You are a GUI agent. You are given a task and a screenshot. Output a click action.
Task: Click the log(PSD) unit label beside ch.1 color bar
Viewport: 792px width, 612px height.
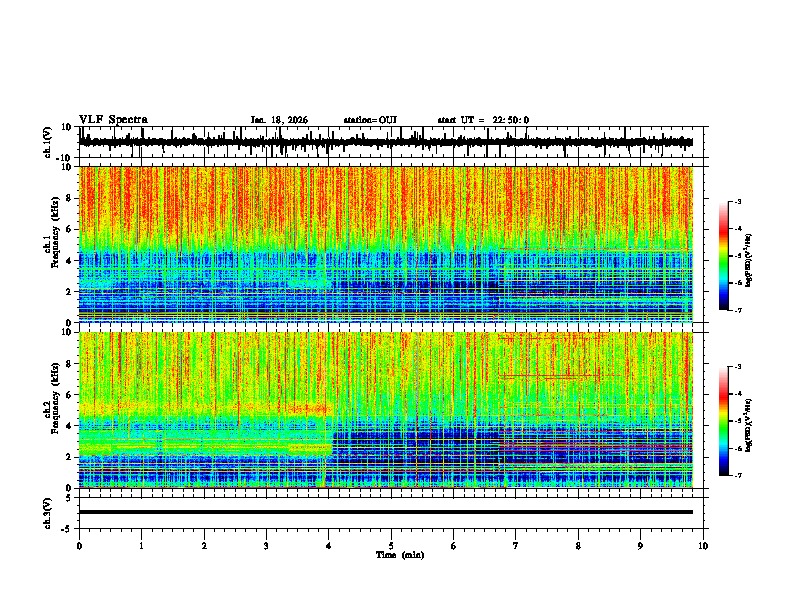click(x=749, y=260)
